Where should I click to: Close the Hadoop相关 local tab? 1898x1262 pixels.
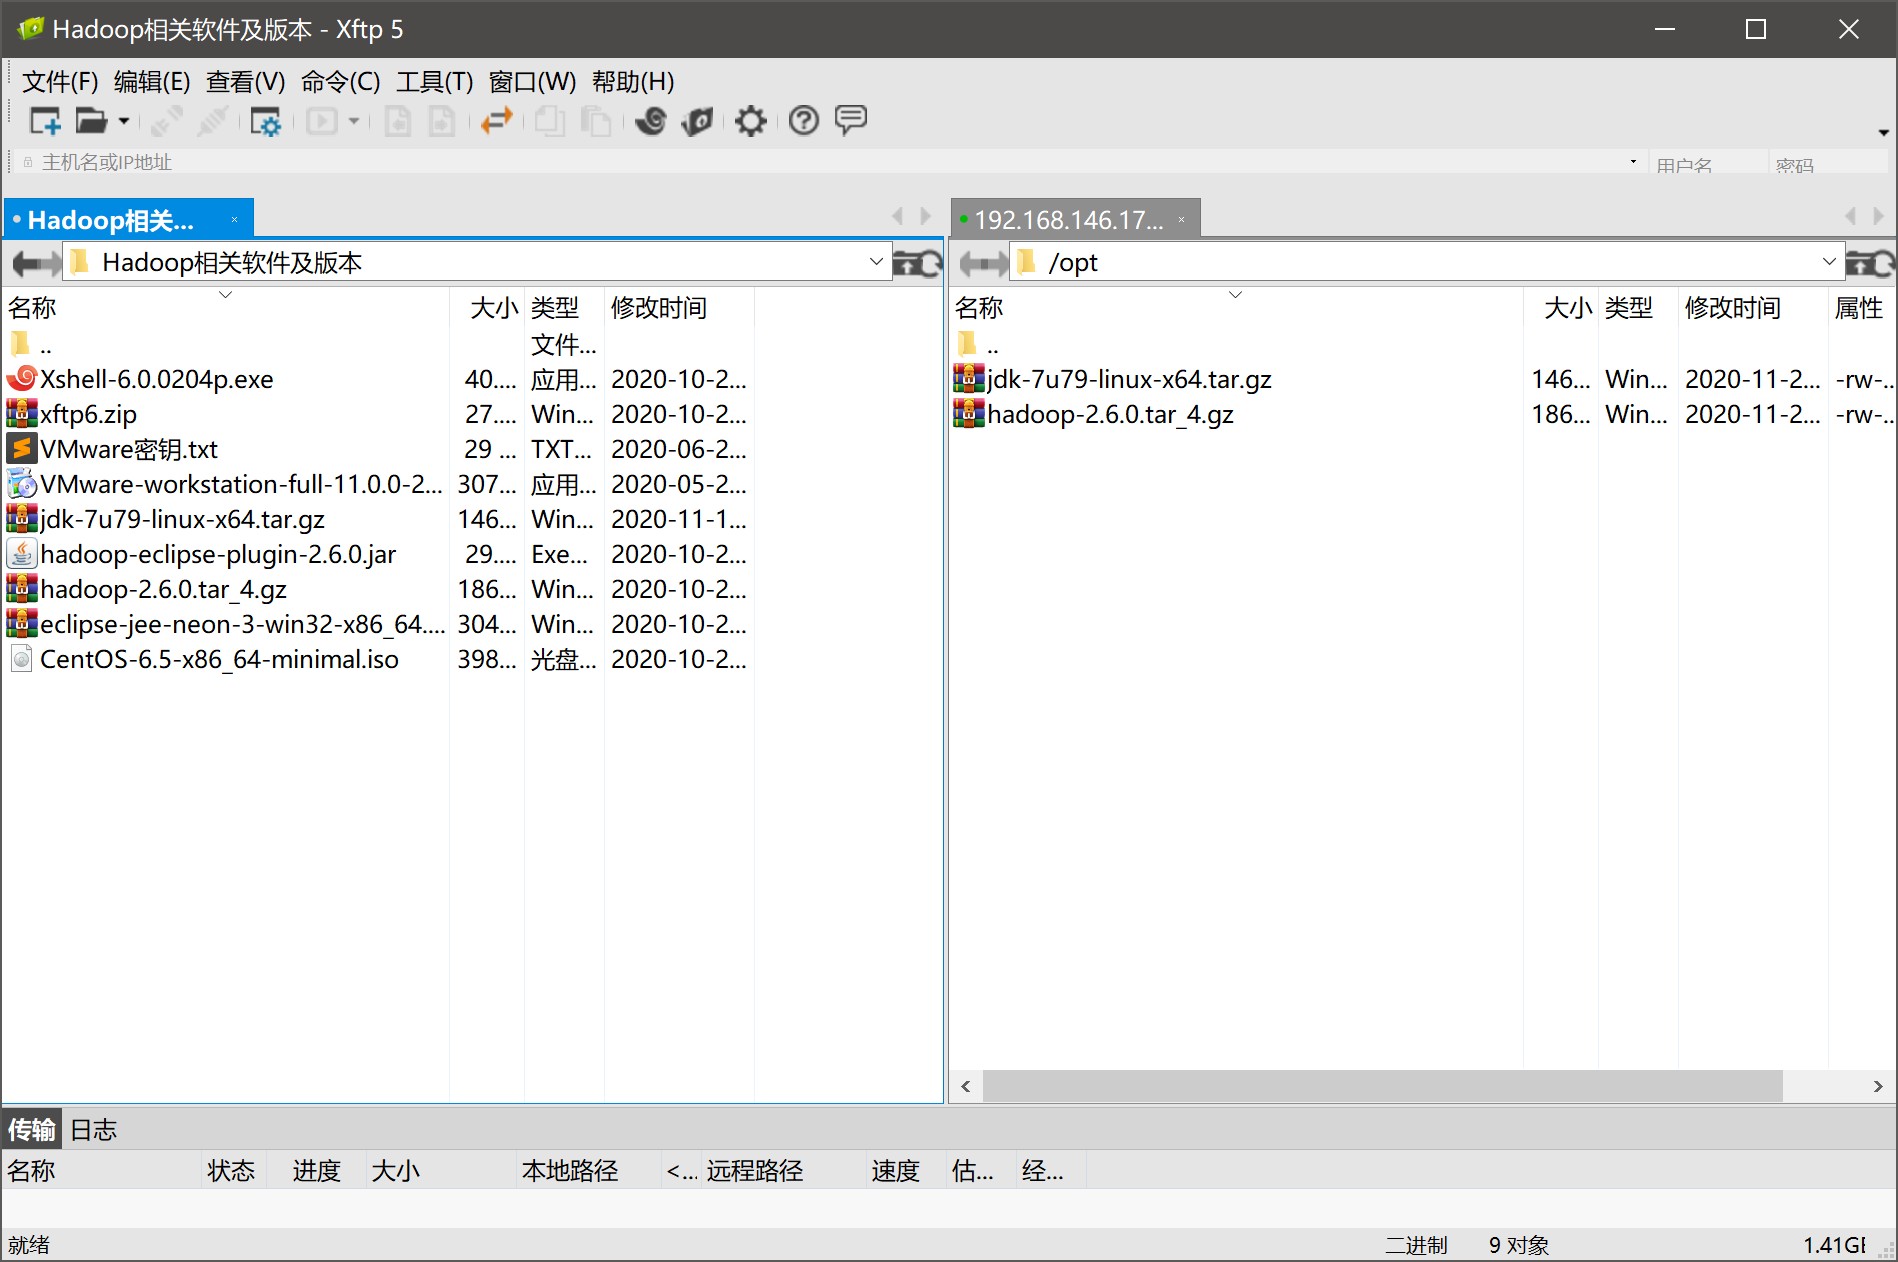click(x=235, y=220)
